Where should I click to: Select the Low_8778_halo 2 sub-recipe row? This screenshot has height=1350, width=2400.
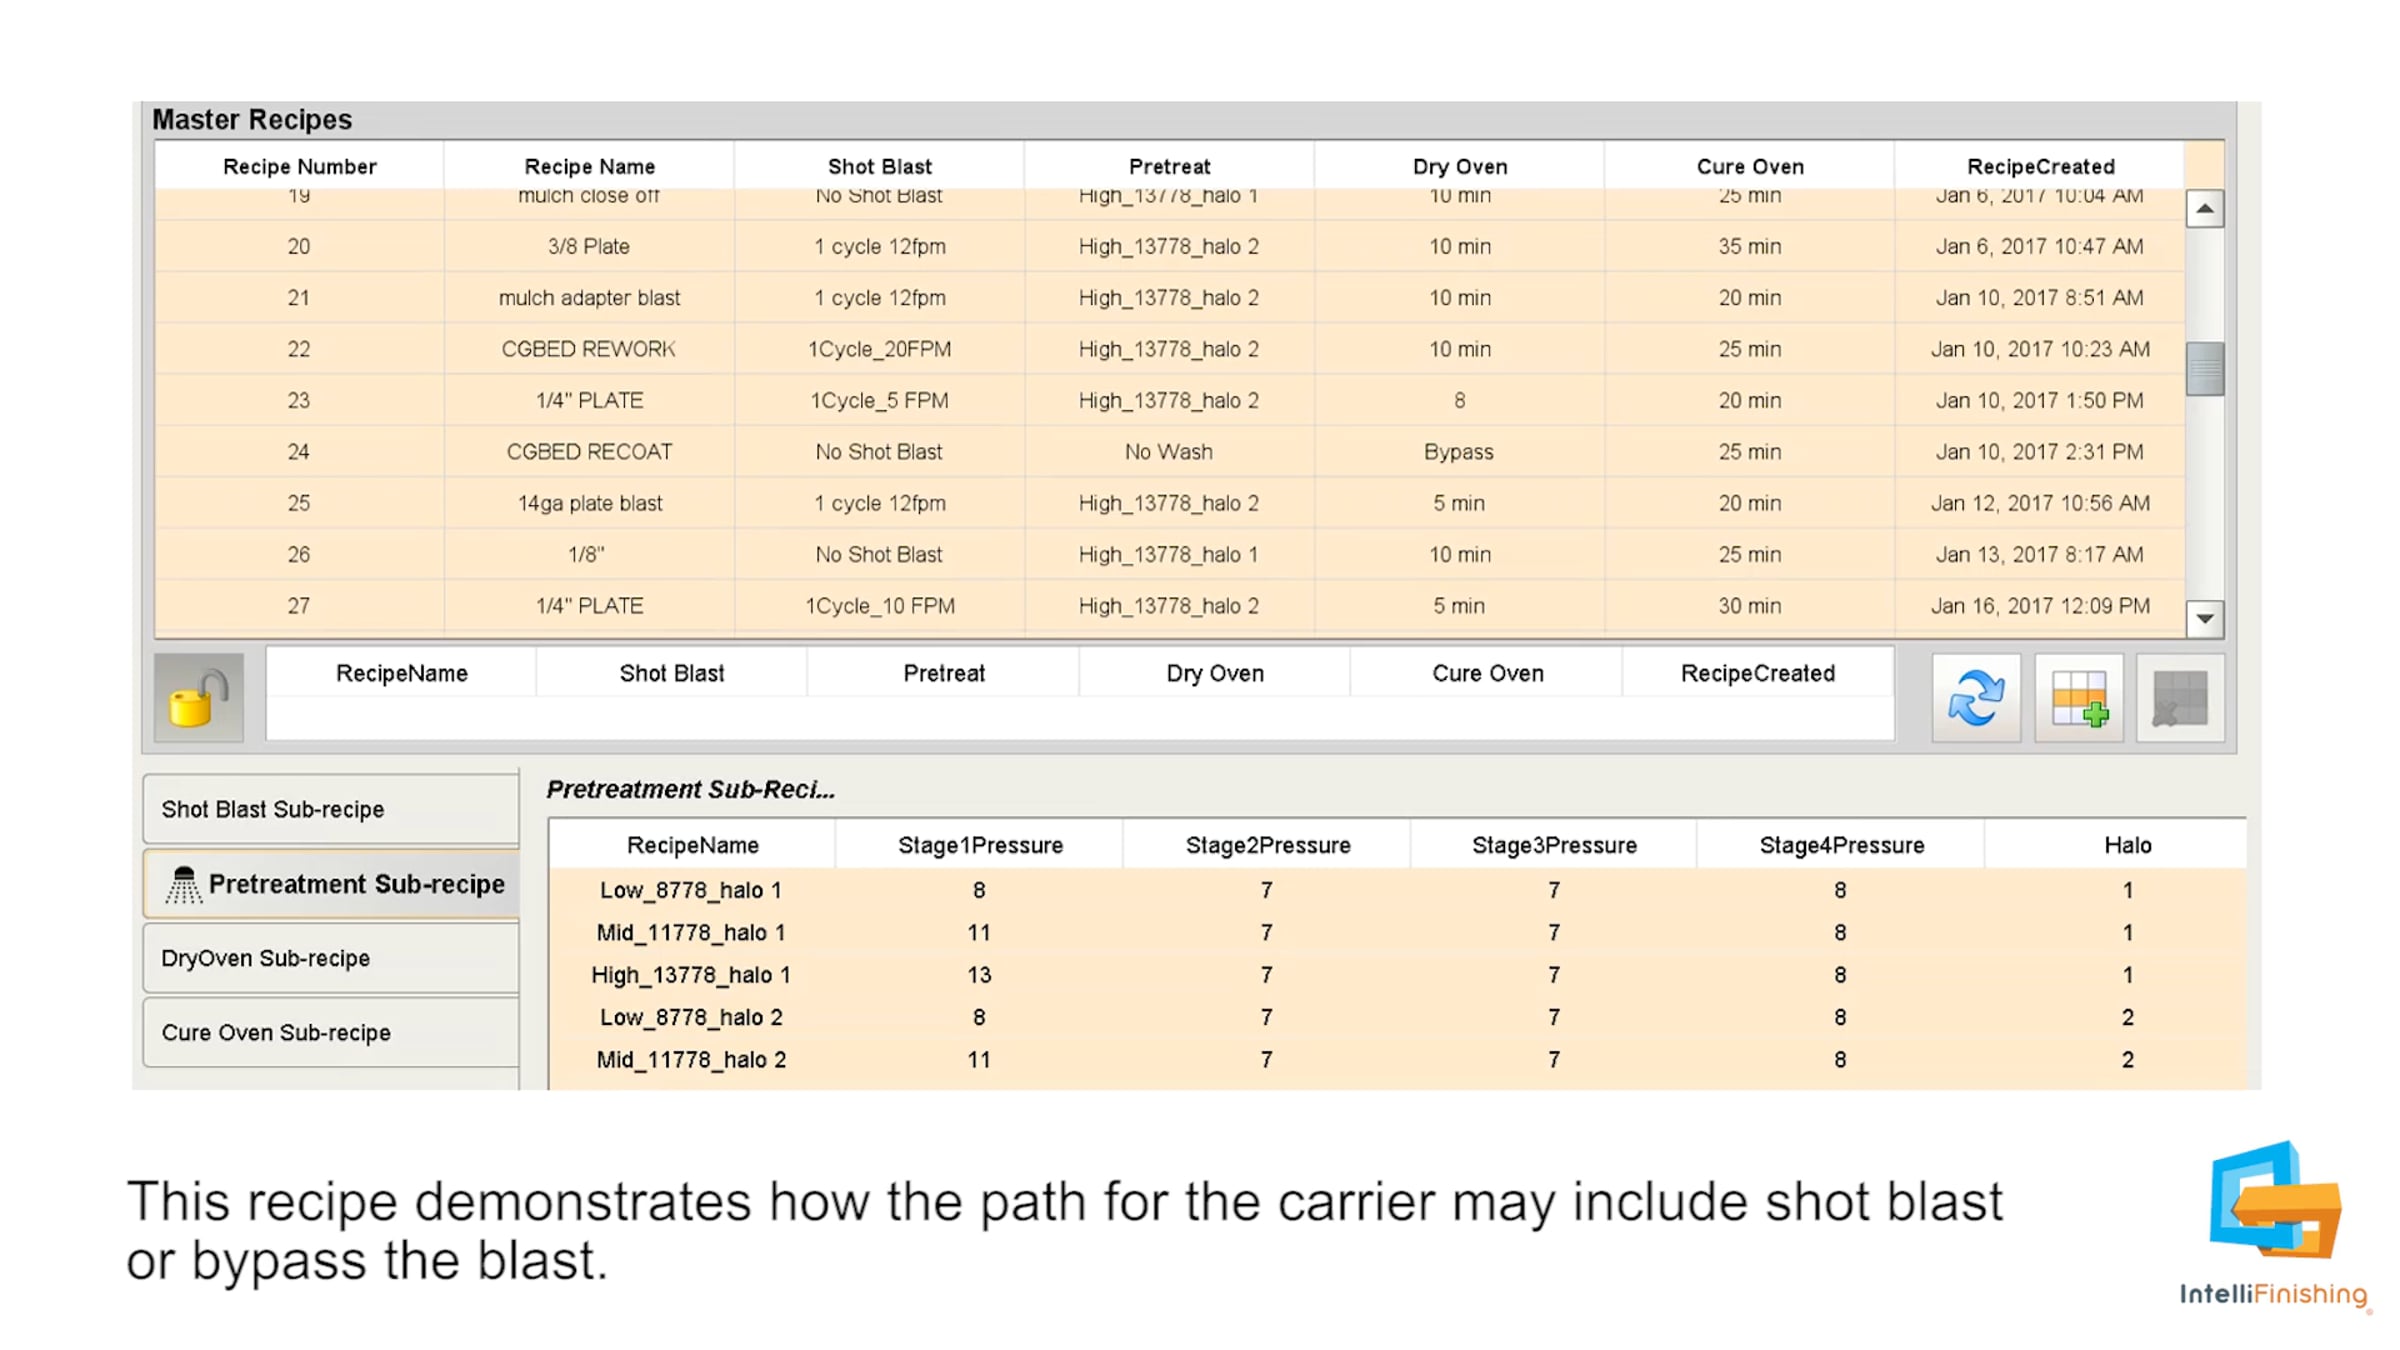pyautogui.click(x=690, y=1017)
